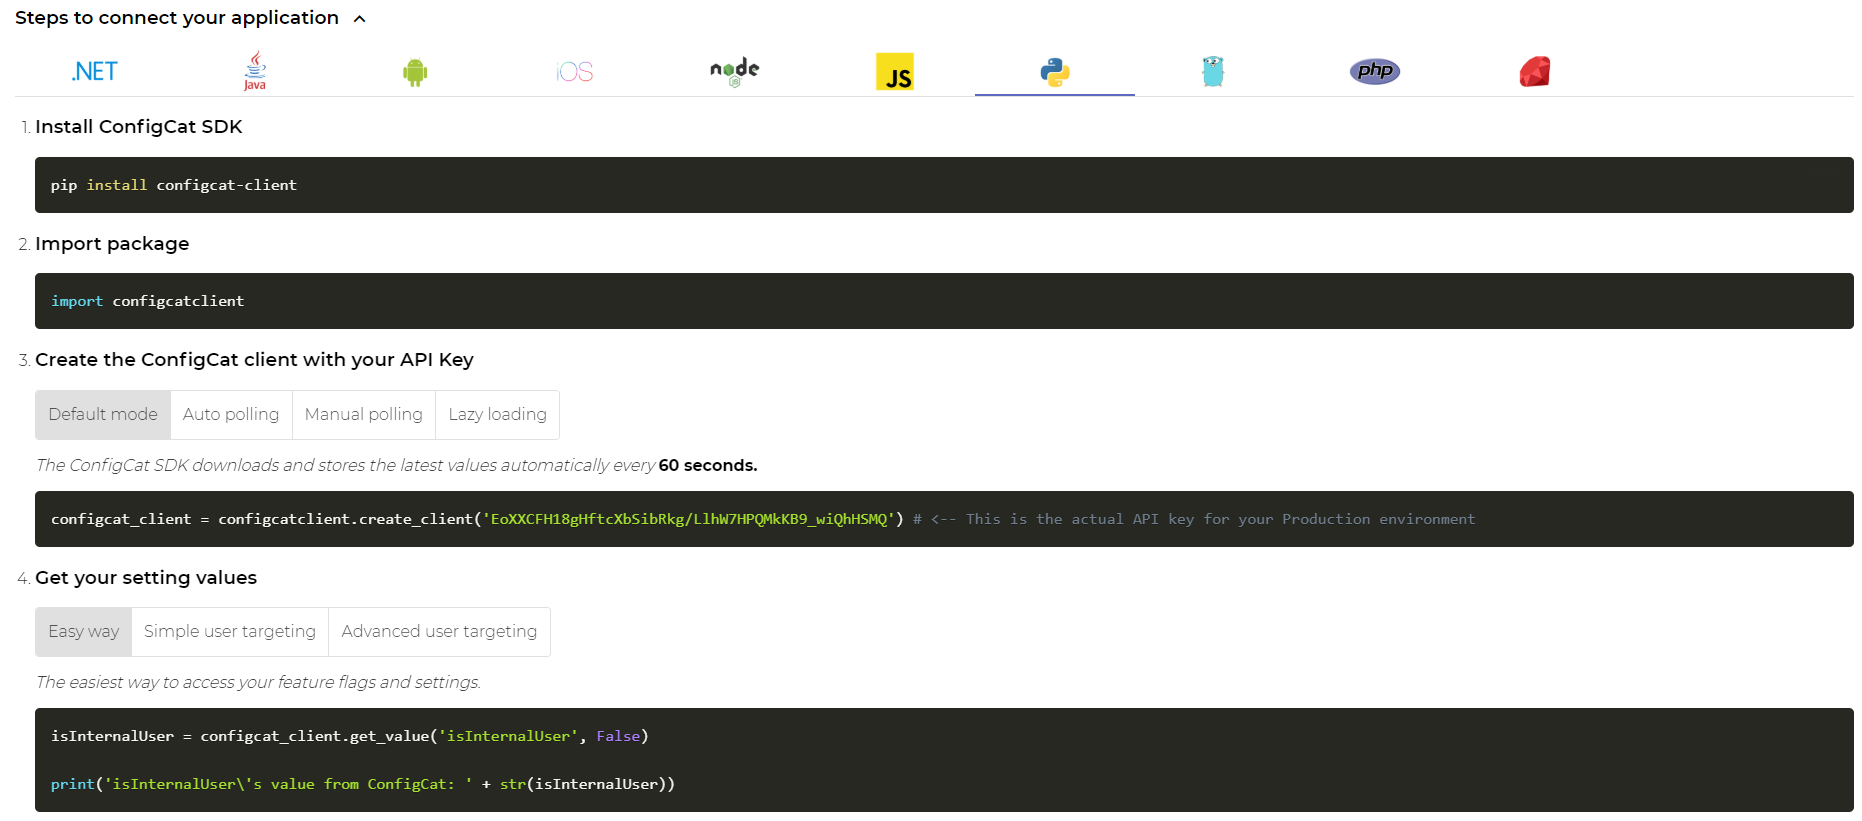
Task: Click the Production environment API key comment
Action: (1194, 519)
